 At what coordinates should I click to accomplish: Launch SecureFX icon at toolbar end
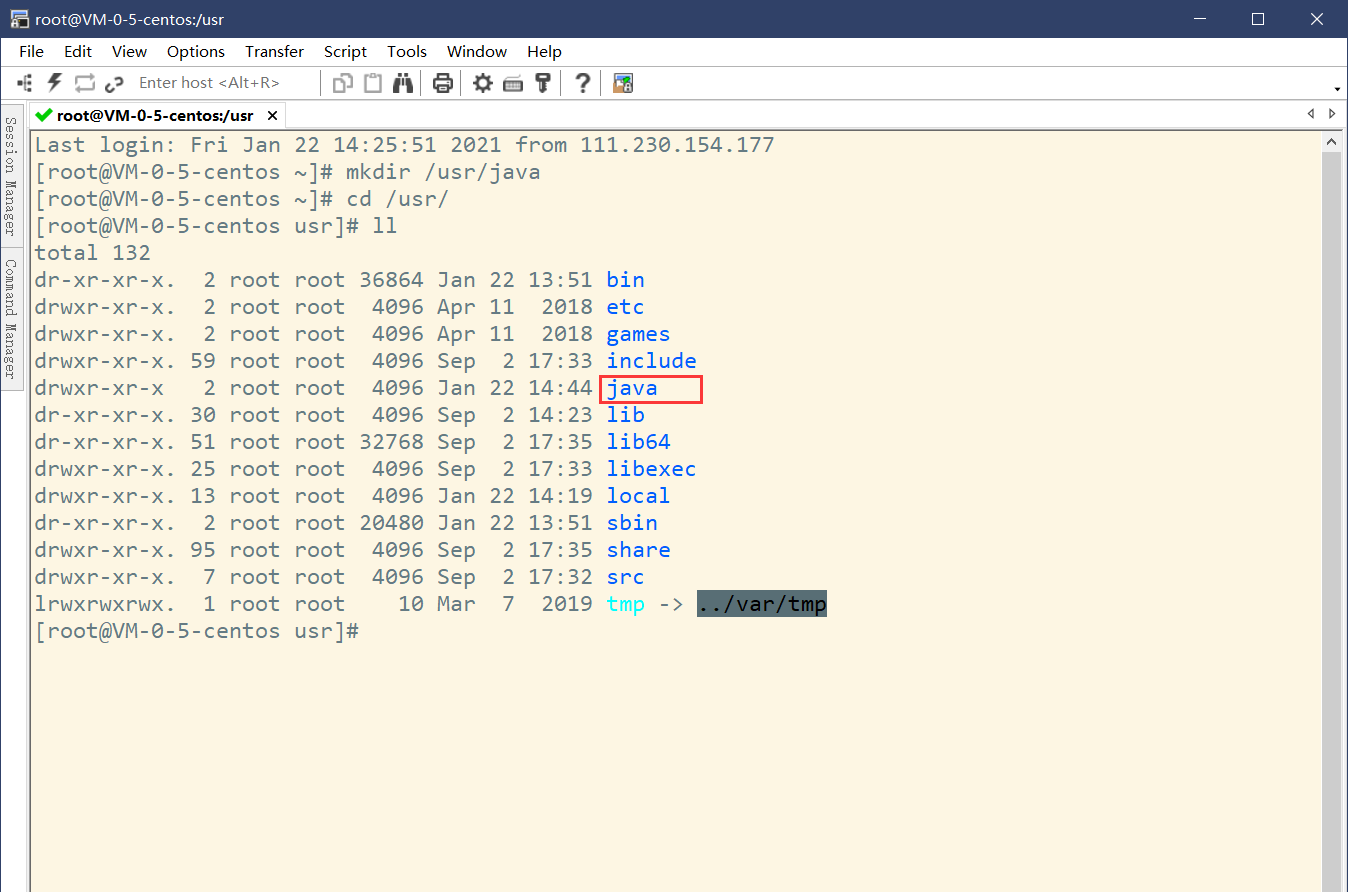[x=623, y=83]
